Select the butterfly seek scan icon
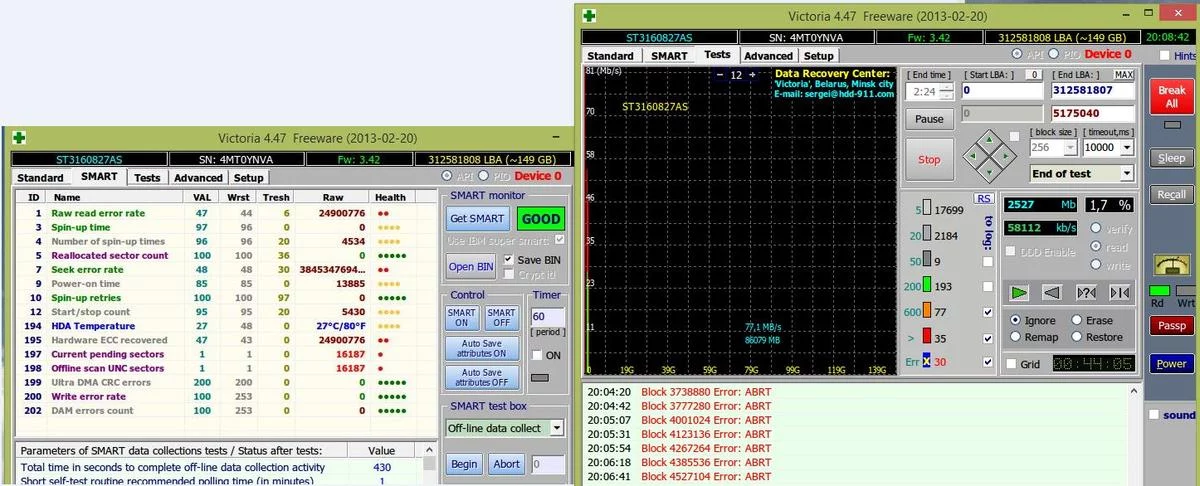 coord(1120,292)
